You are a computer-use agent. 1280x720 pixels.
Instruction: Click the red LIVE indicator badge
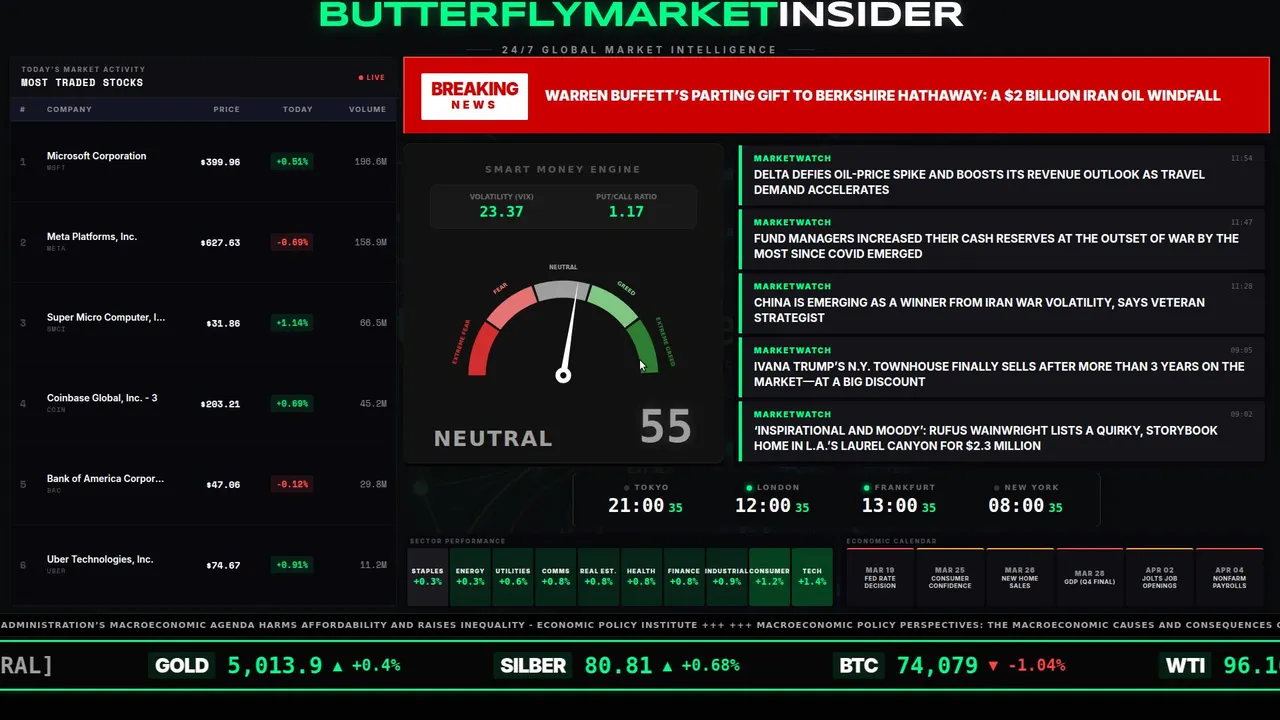pyautogui.click(x=372, y=77)
